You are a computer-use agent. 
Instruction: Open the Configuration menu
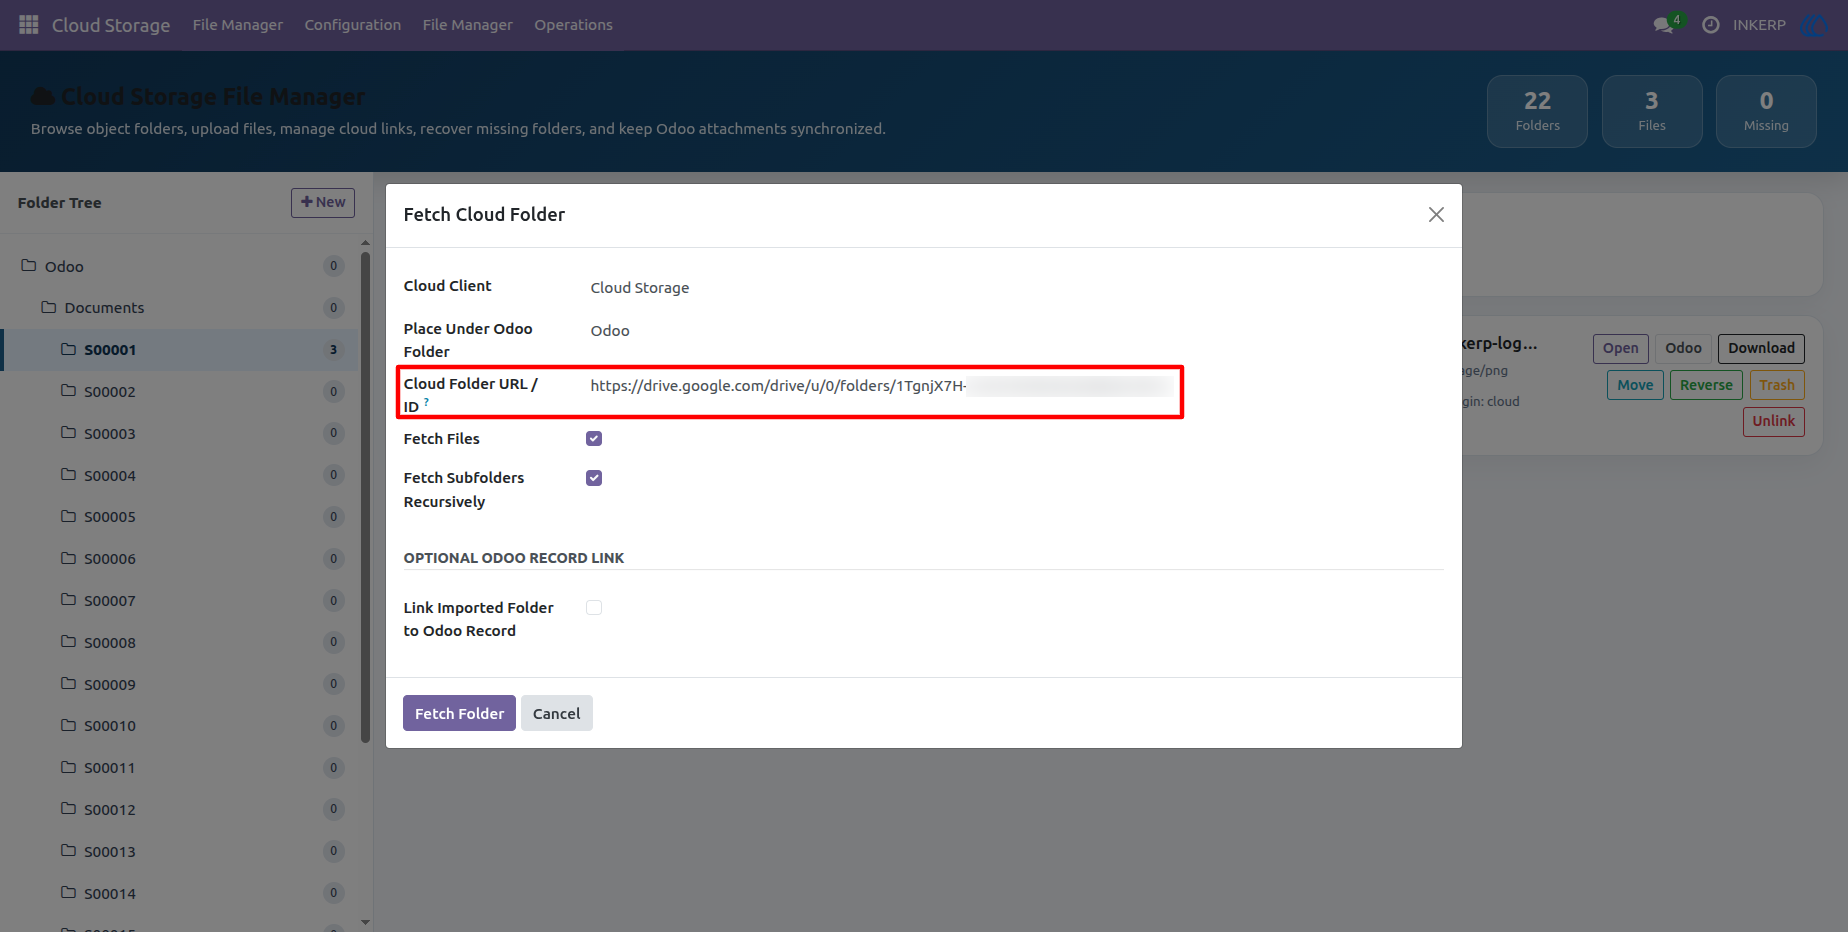tap(353, 25)
